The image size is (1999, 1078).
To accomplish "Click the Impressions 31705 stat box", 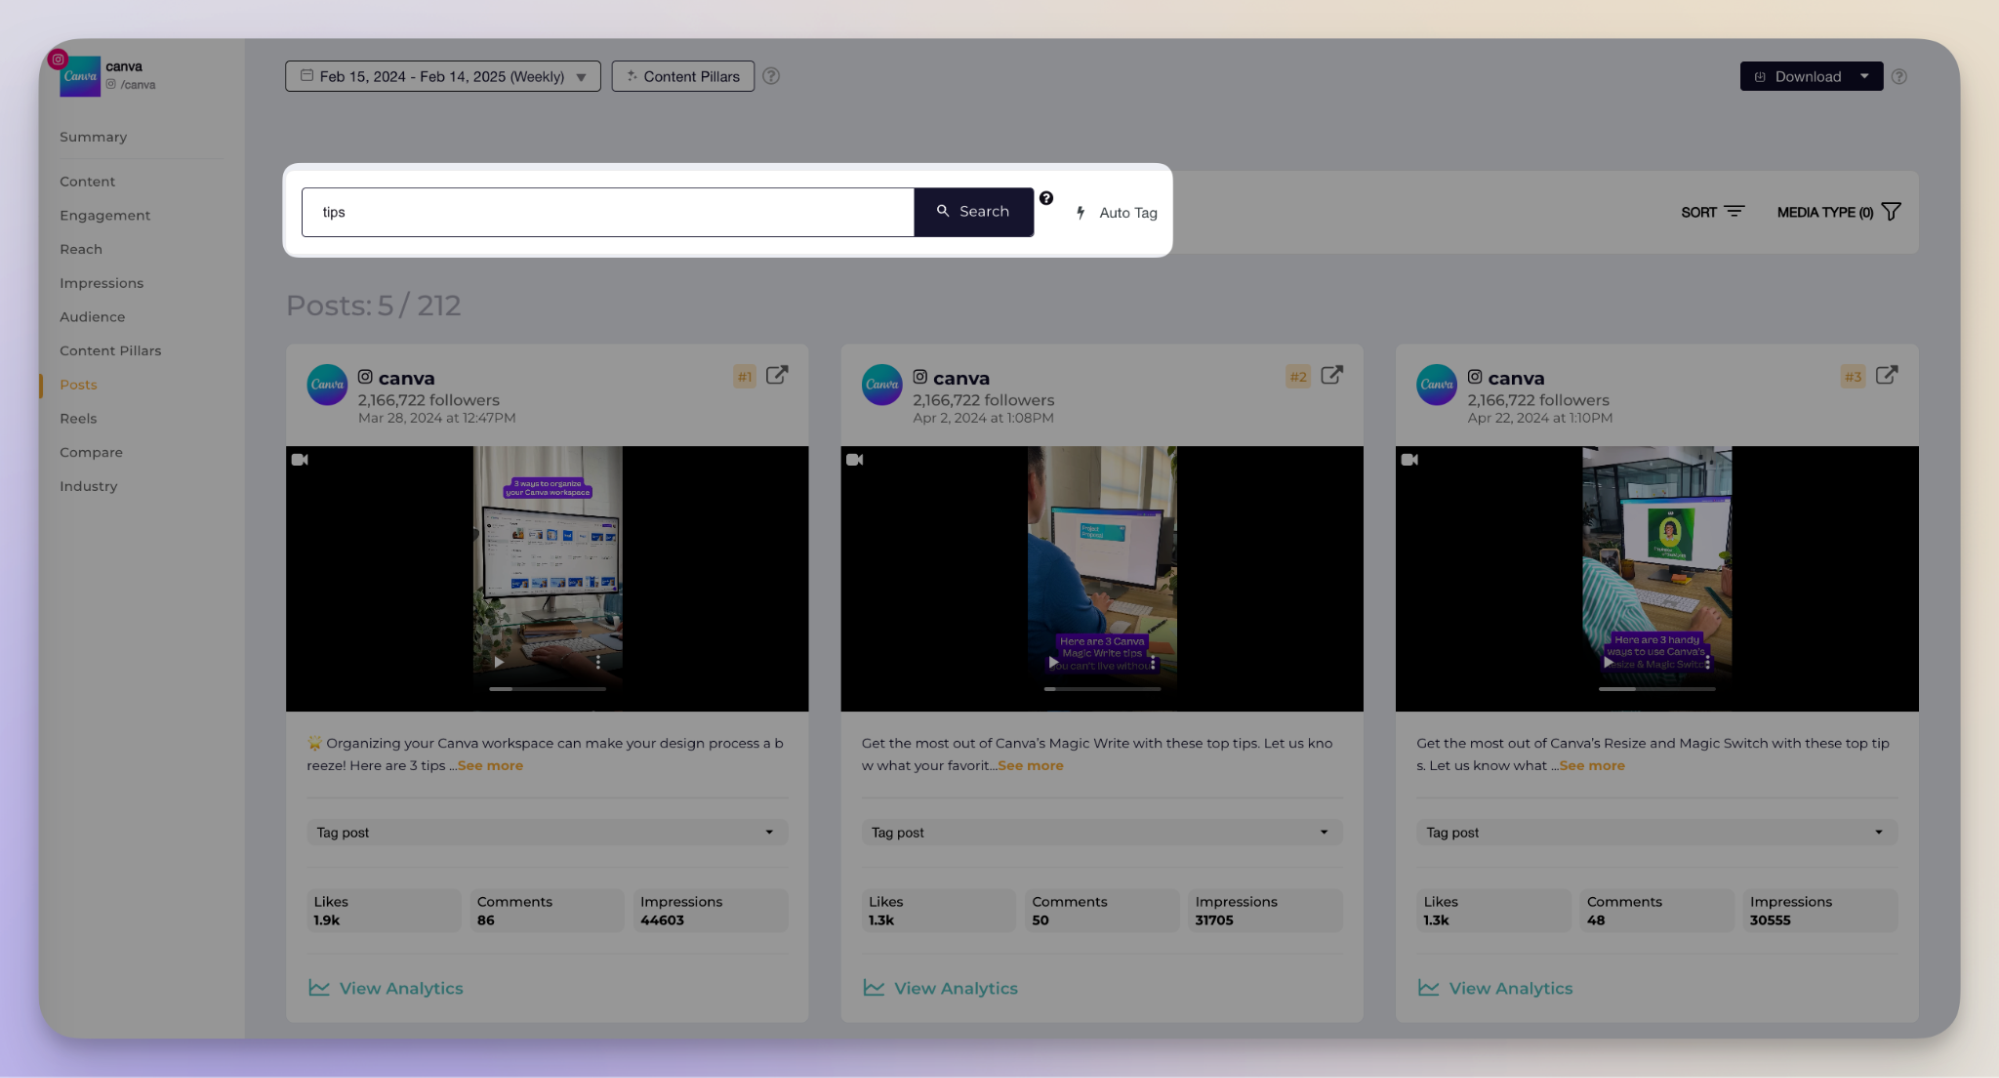I will 1265,911.
